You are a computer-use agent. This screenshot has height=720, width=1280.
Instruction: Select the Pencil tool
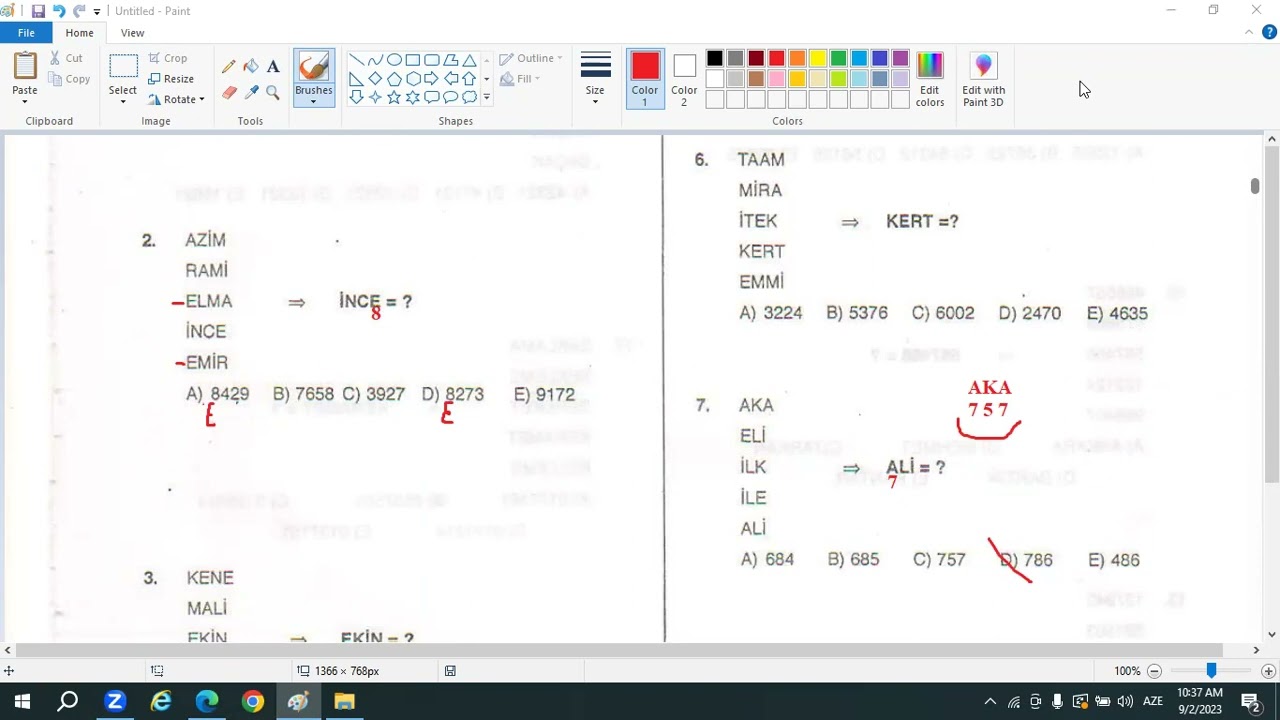229,67
